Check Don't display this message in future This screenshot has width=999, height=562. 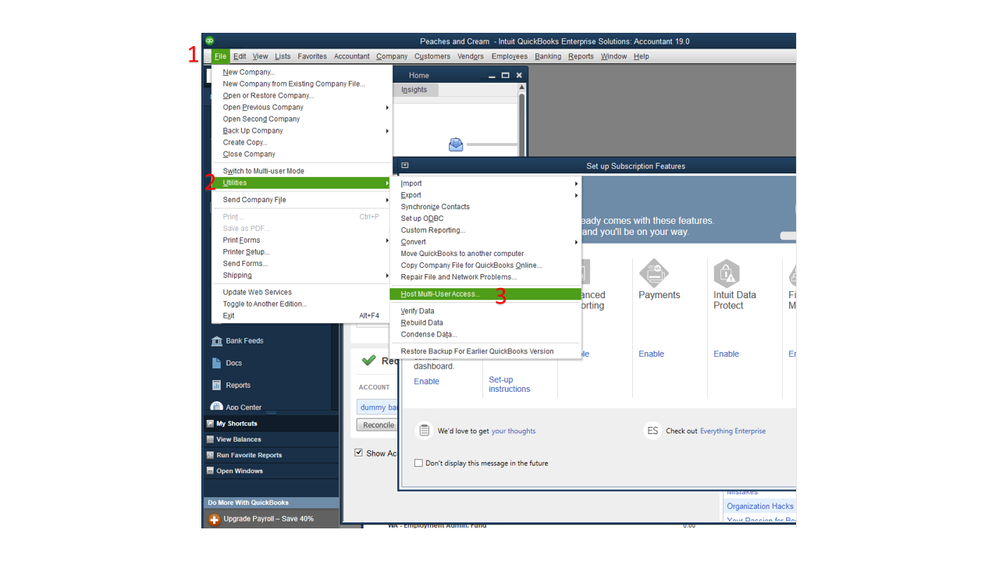pyautogui.click(x=419, y=463)
